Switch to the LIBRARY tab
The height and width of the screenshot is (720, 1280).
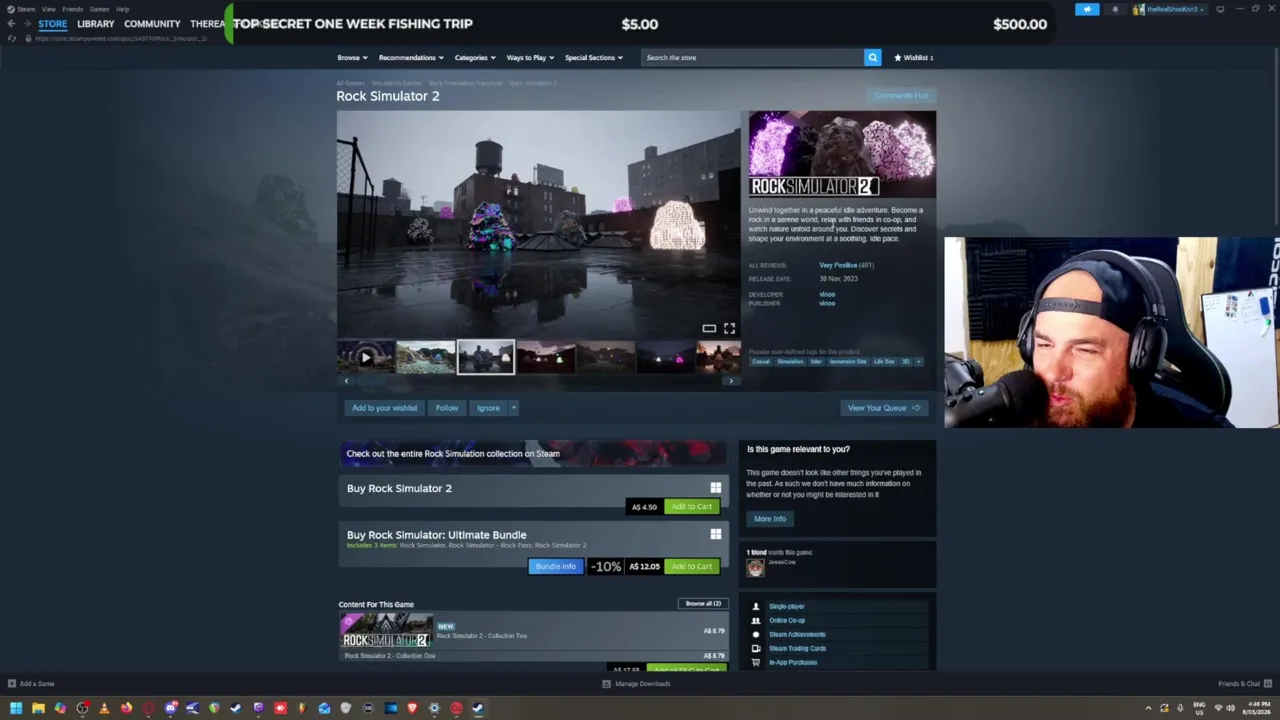coord(96,24)
